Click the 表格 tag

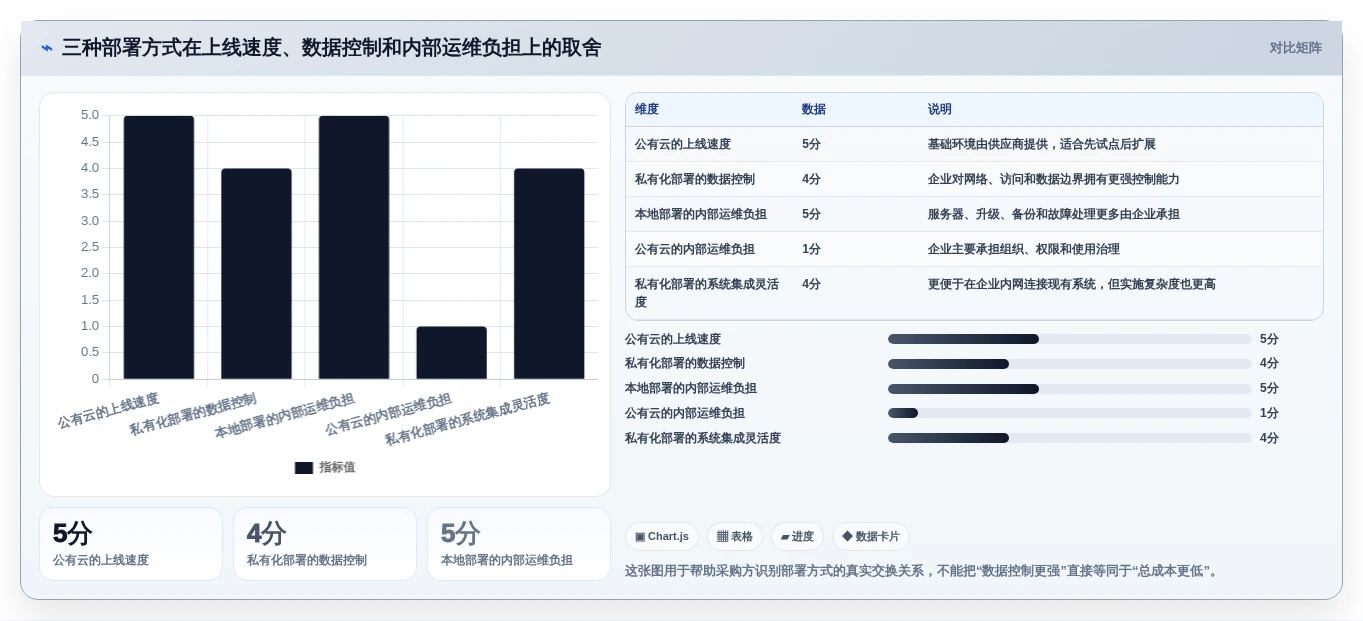point(735,537)
